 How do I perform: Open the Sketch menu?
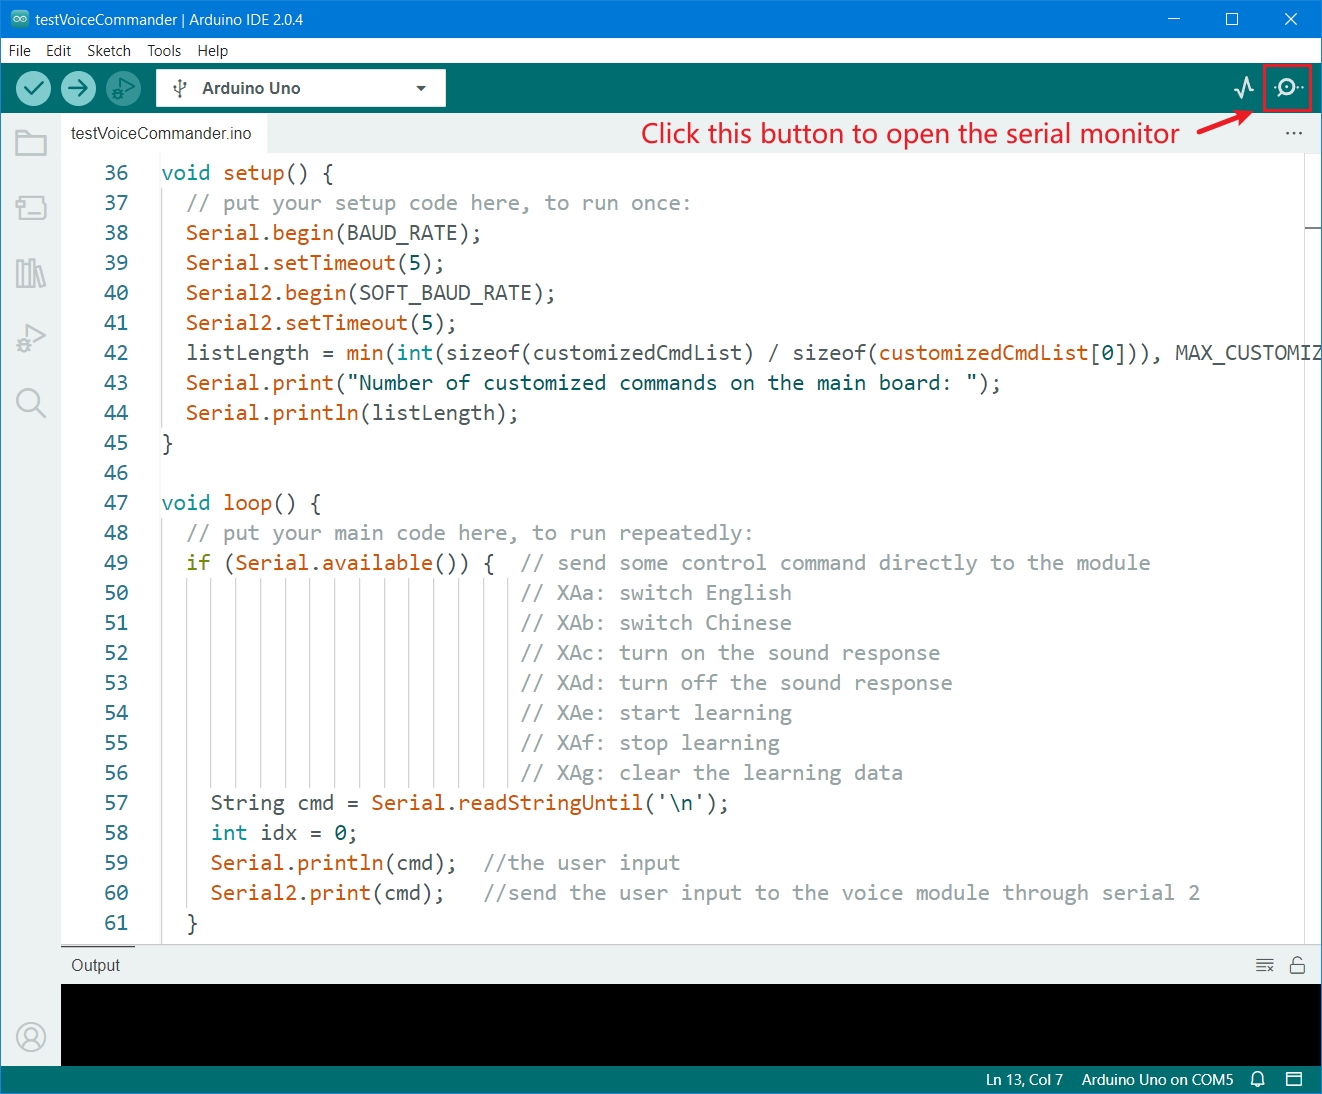(x=108, y=51)
